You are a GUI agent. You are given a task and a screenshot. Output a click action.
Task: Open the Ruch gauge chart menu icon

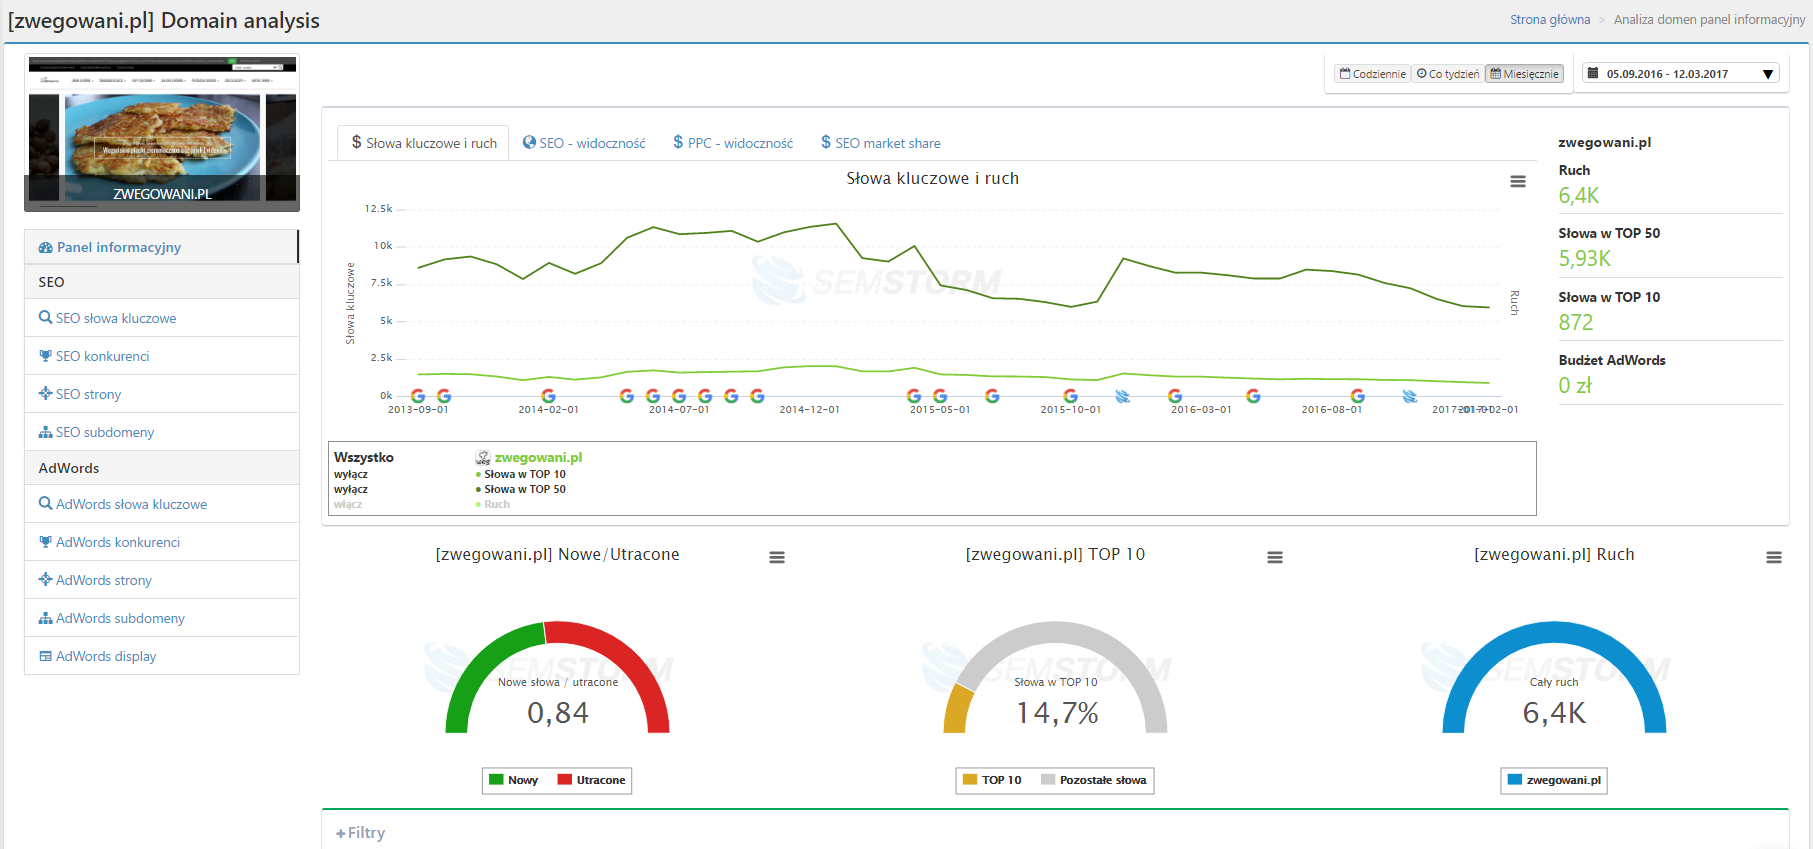pos(1773,558)
